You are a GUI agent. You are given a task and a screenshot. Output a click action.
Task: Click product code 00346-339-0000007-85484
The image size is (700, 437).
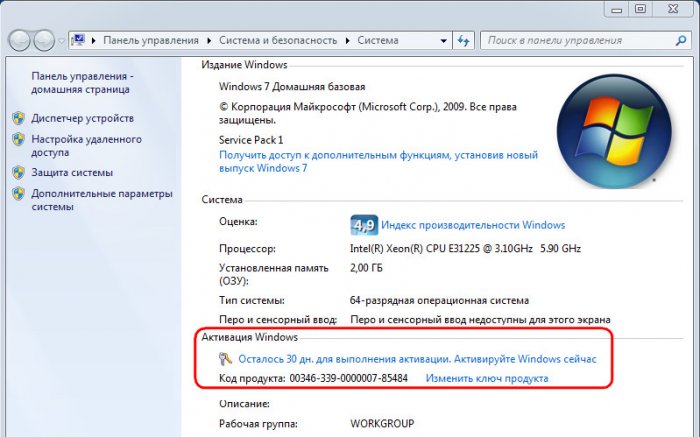(x=349, y=379)
